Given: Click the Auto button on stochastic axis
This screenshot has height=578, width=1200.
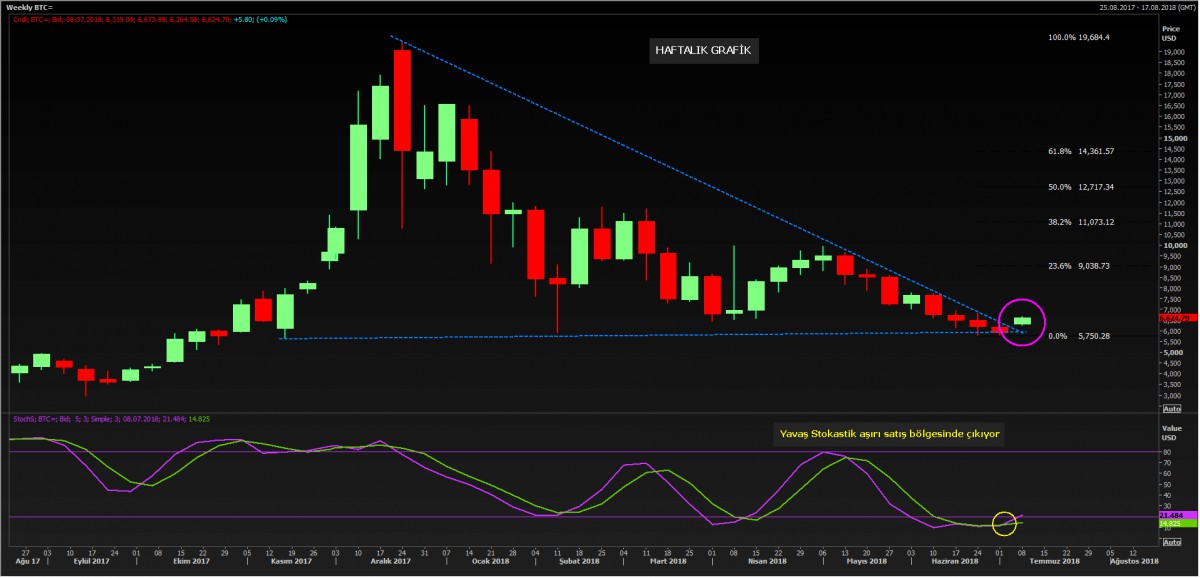Looking at the screenshot, I should point(1172,541).
